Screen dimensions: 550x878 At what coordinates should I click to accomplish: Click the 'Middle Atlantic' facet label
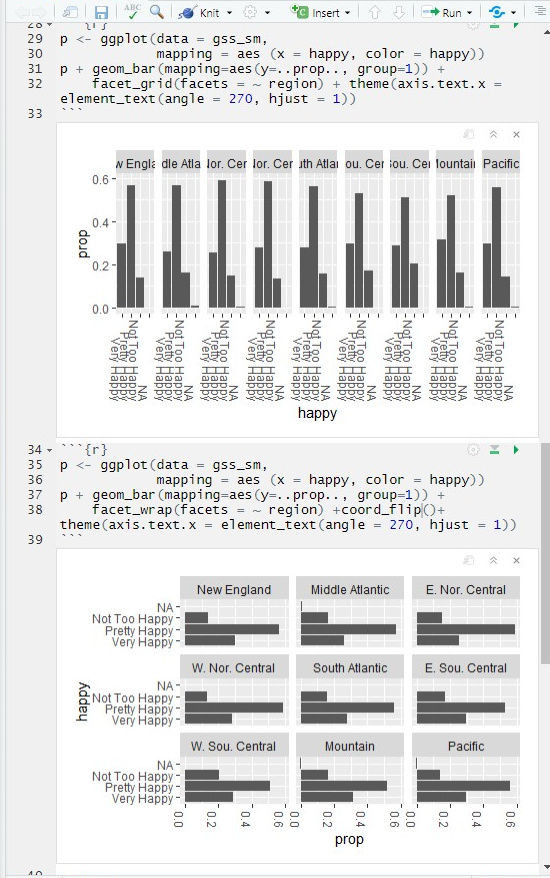tap(350, 590)
